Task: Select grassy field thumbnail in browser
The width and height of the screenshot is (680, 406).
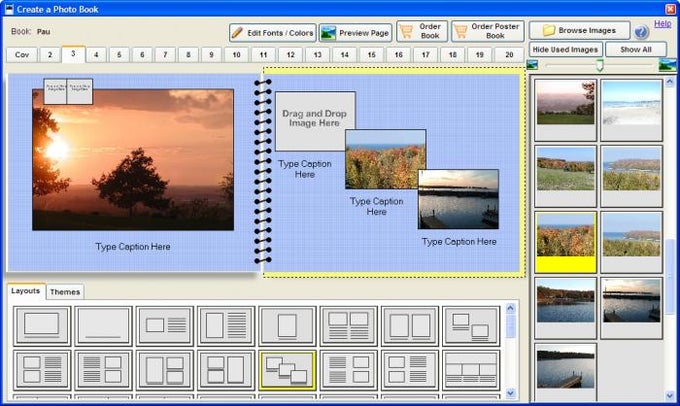Action: click(x=566, y=176)
